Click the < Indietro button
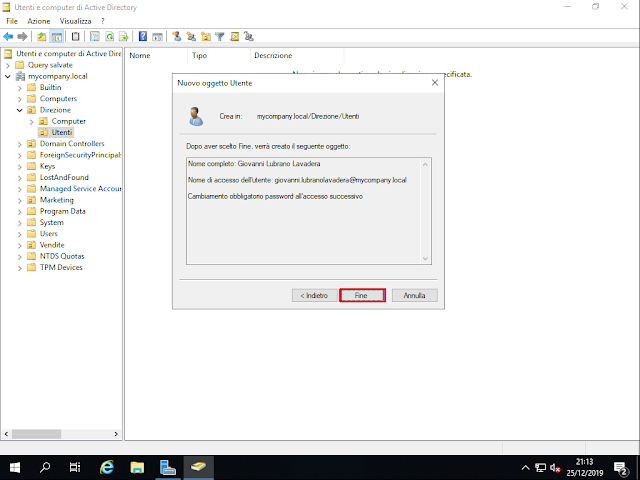 [315, 296]
